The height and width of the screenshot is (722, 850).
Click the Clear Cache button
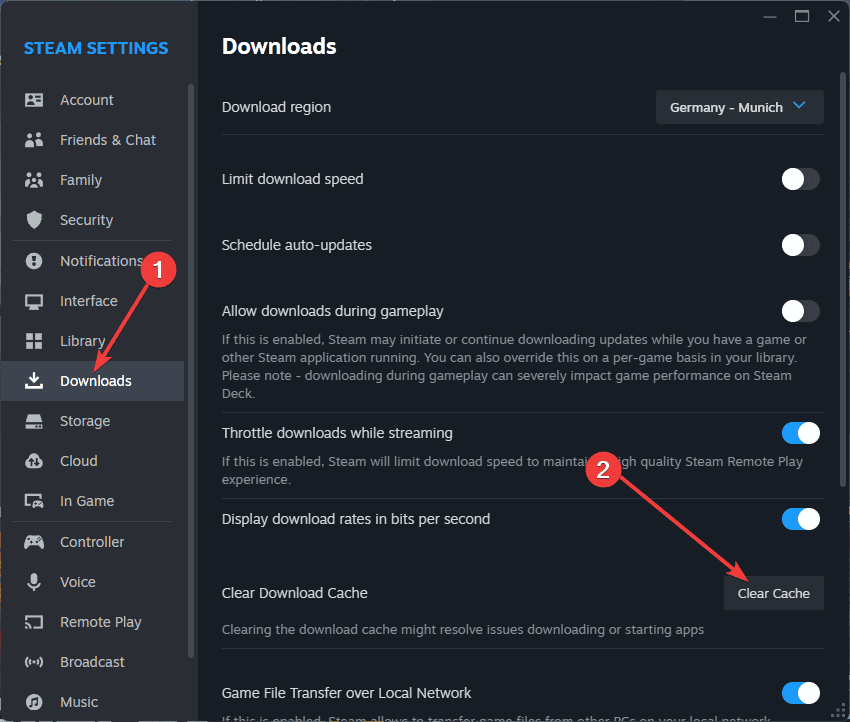pyautogui.click(x=774, y=594)
